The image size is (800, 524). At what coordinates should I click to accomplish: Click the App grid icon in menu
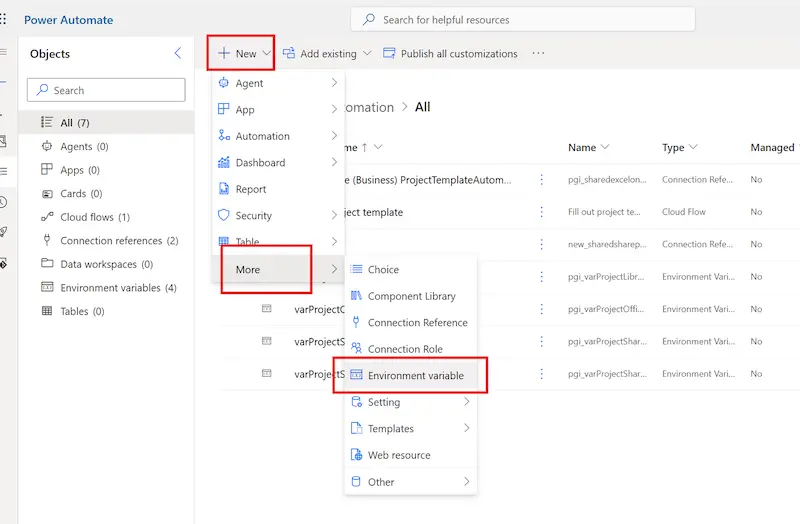click(223, 109)
